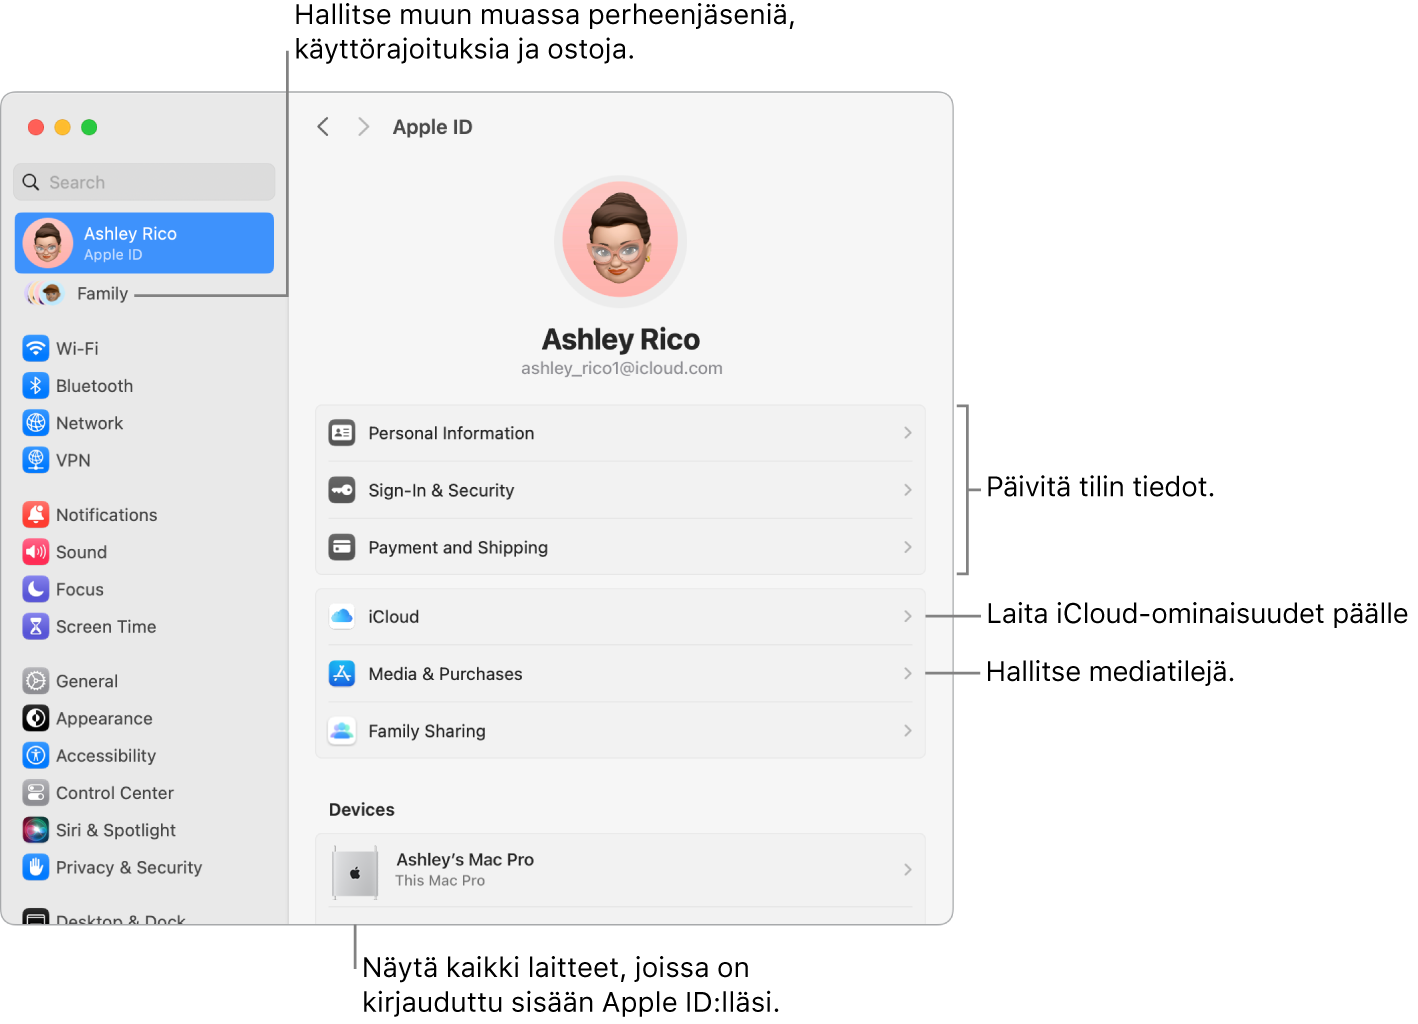This screenshot has height=1024, width=1418.
Task: Click the Screen Time hourglass icon
Action: click(36, 626)
